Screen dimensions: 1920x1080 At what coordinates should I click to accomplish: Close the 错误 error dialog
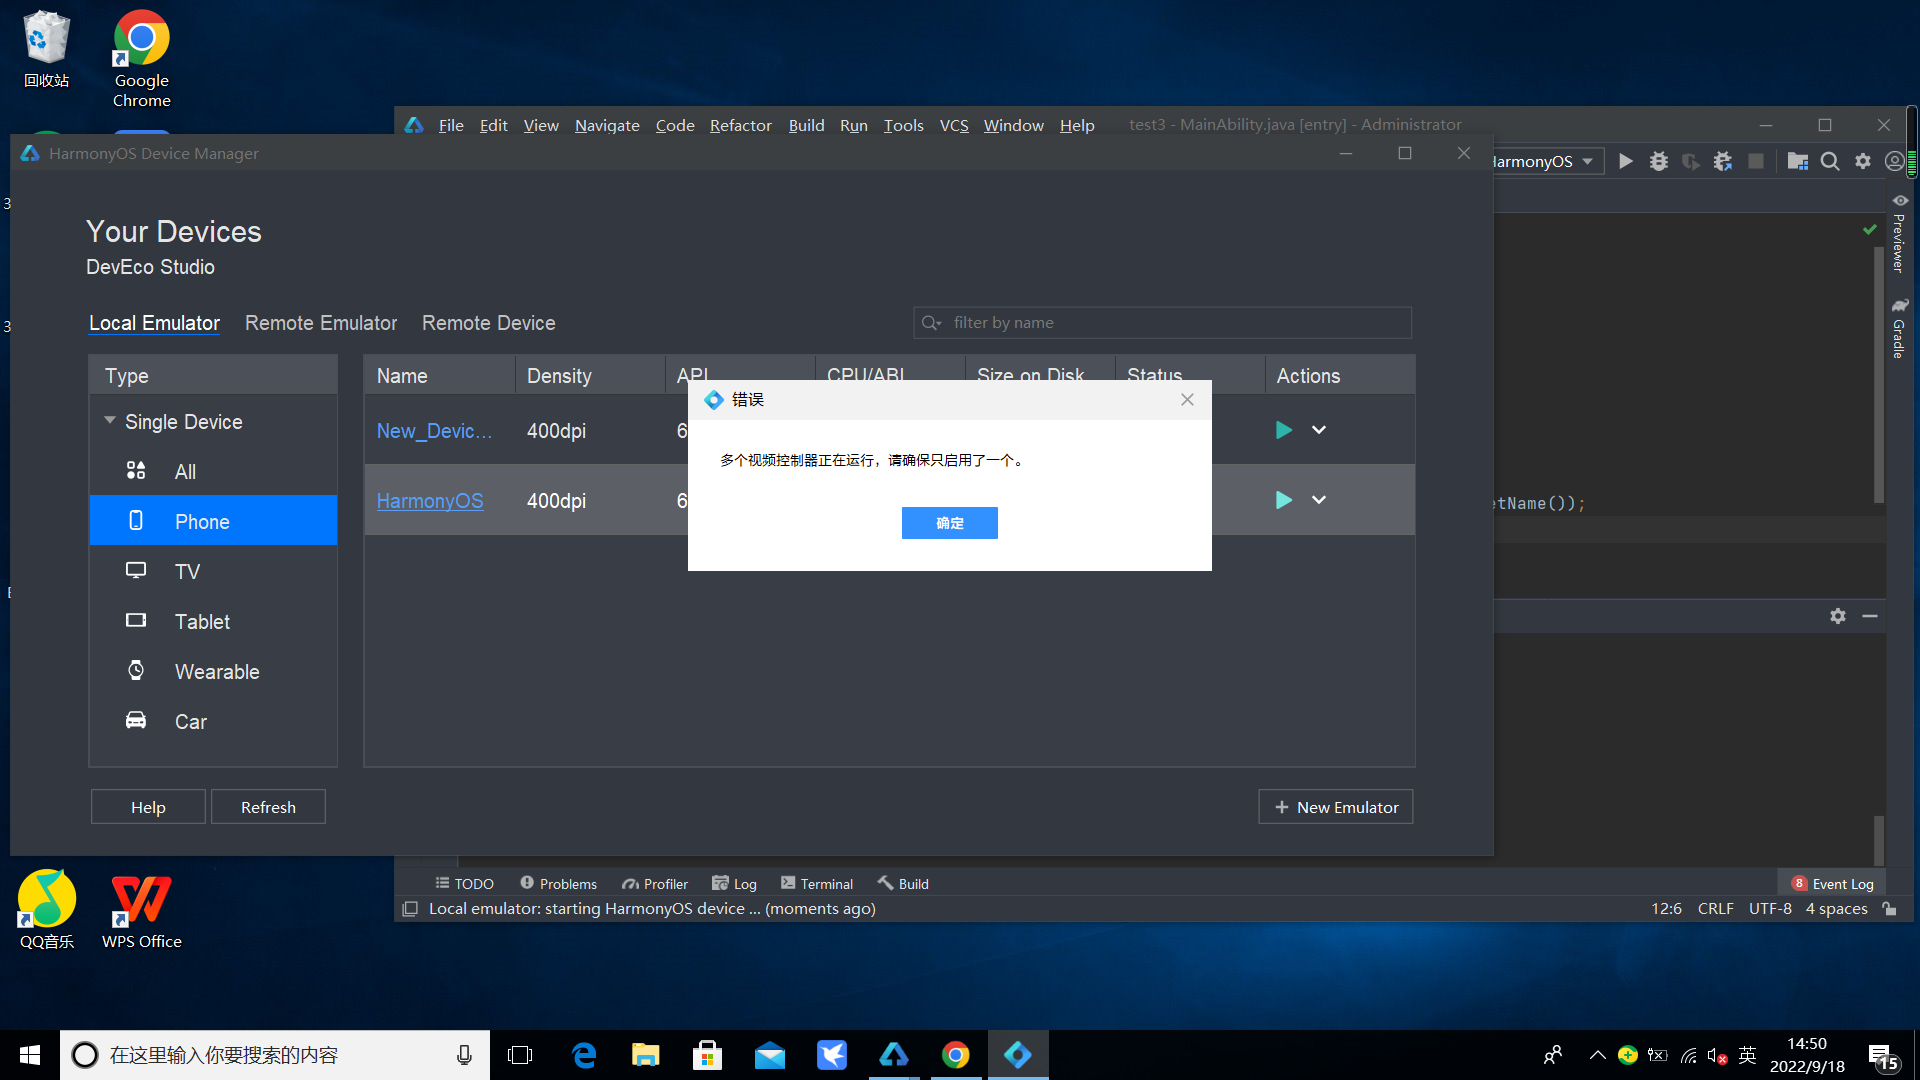tap(1187, 400)
